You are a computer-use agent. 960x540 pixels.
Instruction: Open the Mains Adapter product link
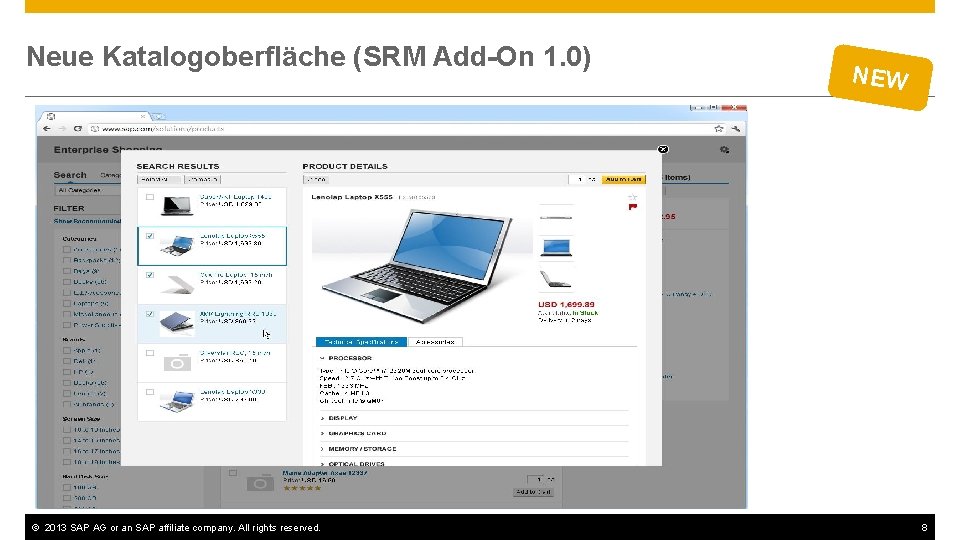click(x=324, y=473)
